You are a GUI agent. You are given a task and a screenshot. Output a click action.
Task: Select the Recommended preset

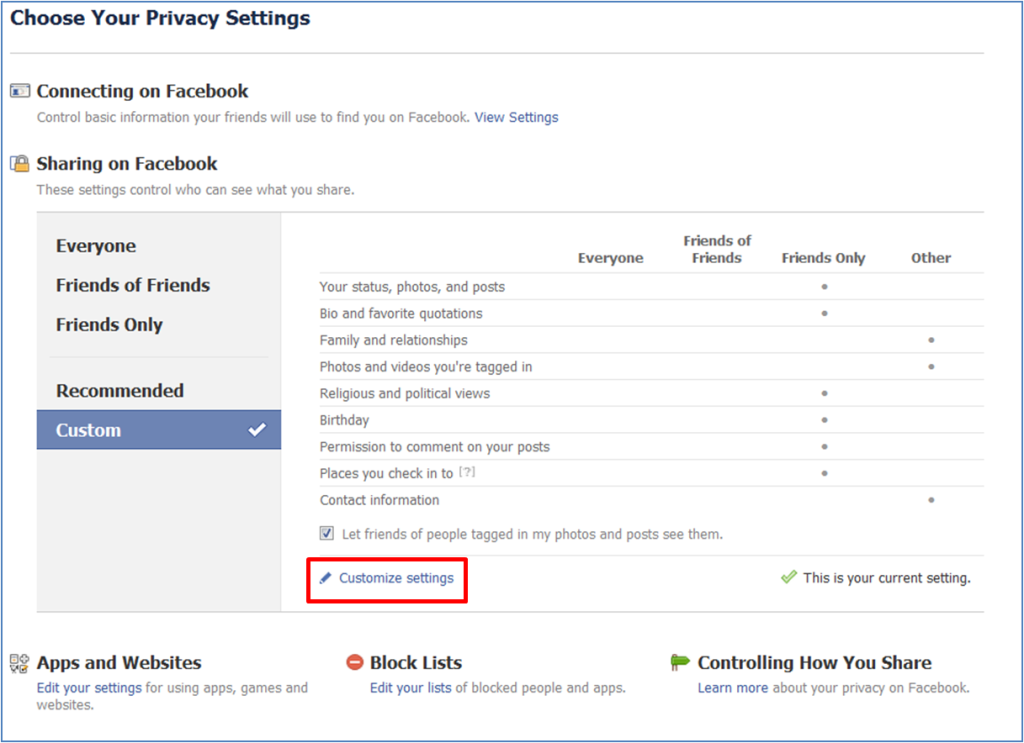tap(120, 390)
